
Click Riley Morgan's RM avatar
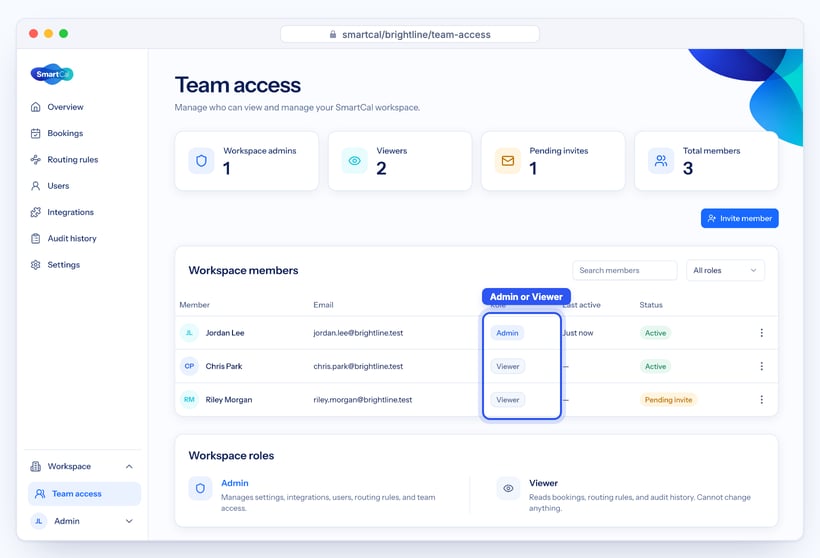coord(189,400)
